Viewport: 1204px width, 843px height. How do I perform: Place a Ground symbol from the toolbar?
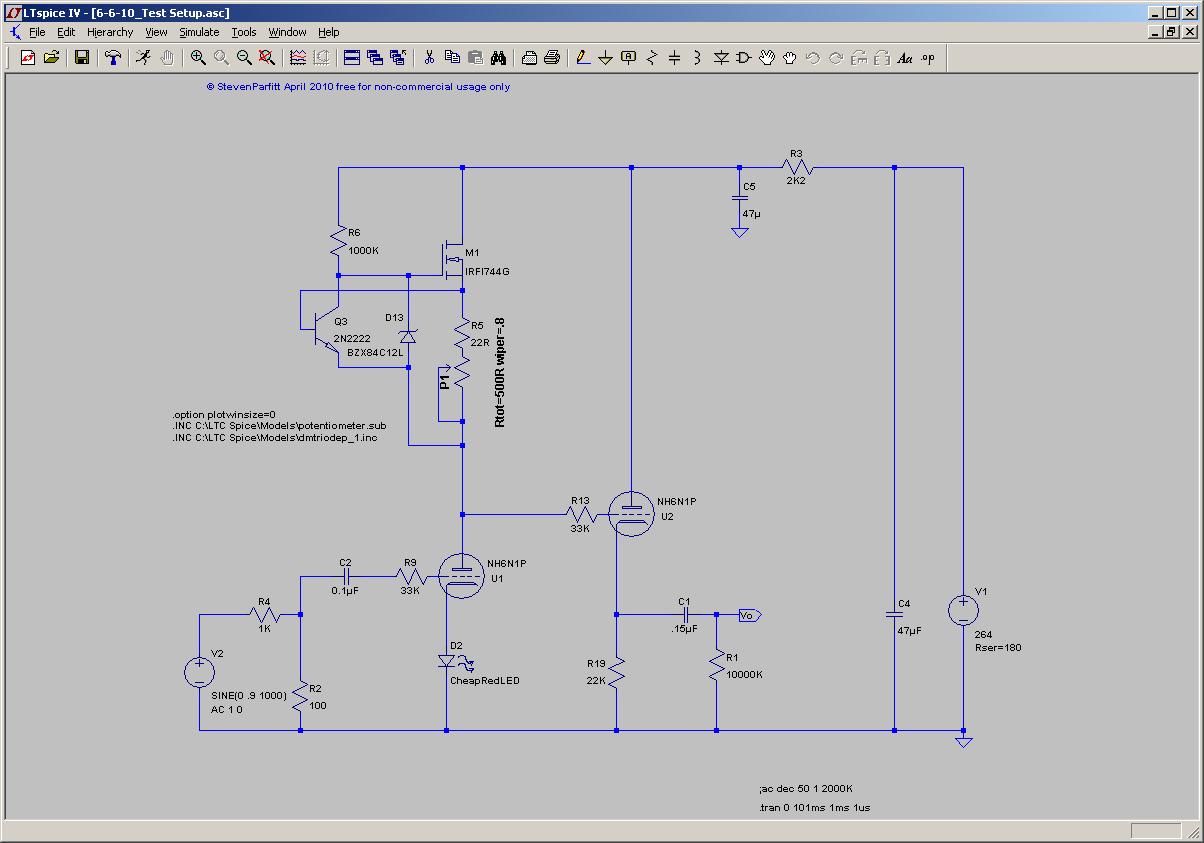pyautogui.click(x=606, y=58)
